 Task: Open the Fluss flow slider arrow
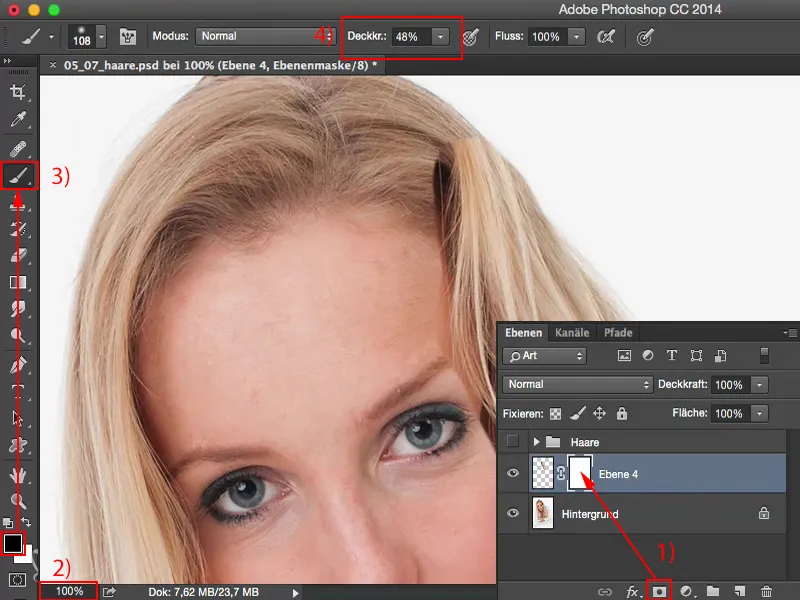(x=577, y=37)
